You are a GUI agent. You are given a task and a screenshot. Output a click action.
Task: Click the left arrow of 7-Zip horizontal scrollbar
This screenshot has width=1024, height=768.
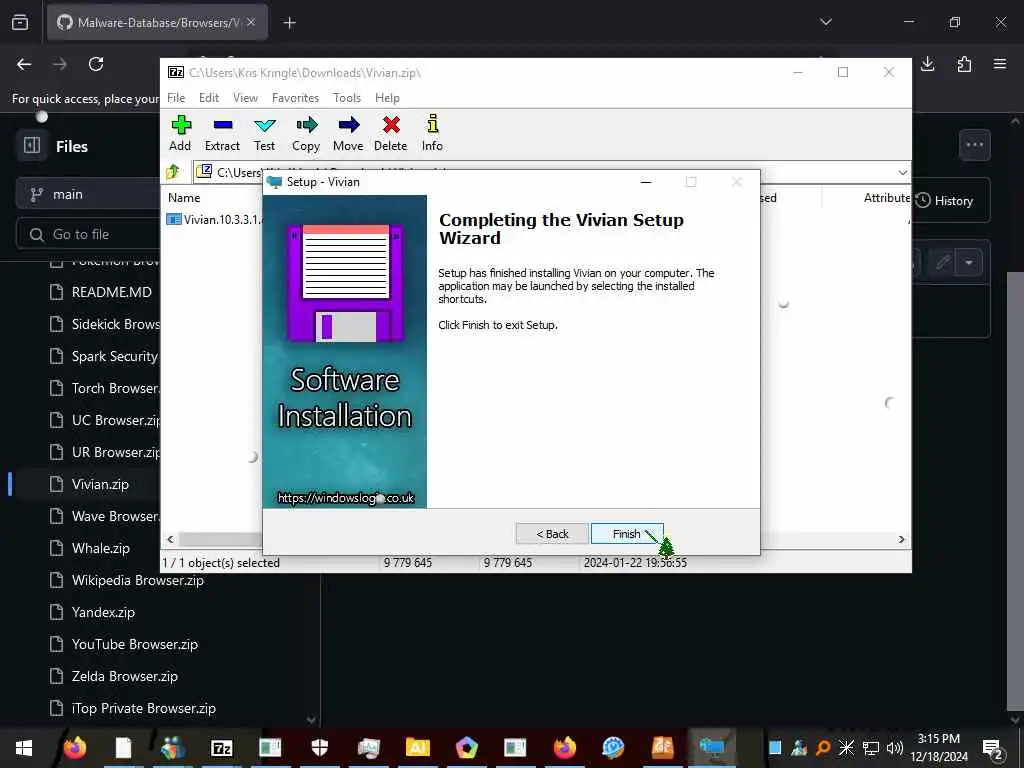click(170, 539)
